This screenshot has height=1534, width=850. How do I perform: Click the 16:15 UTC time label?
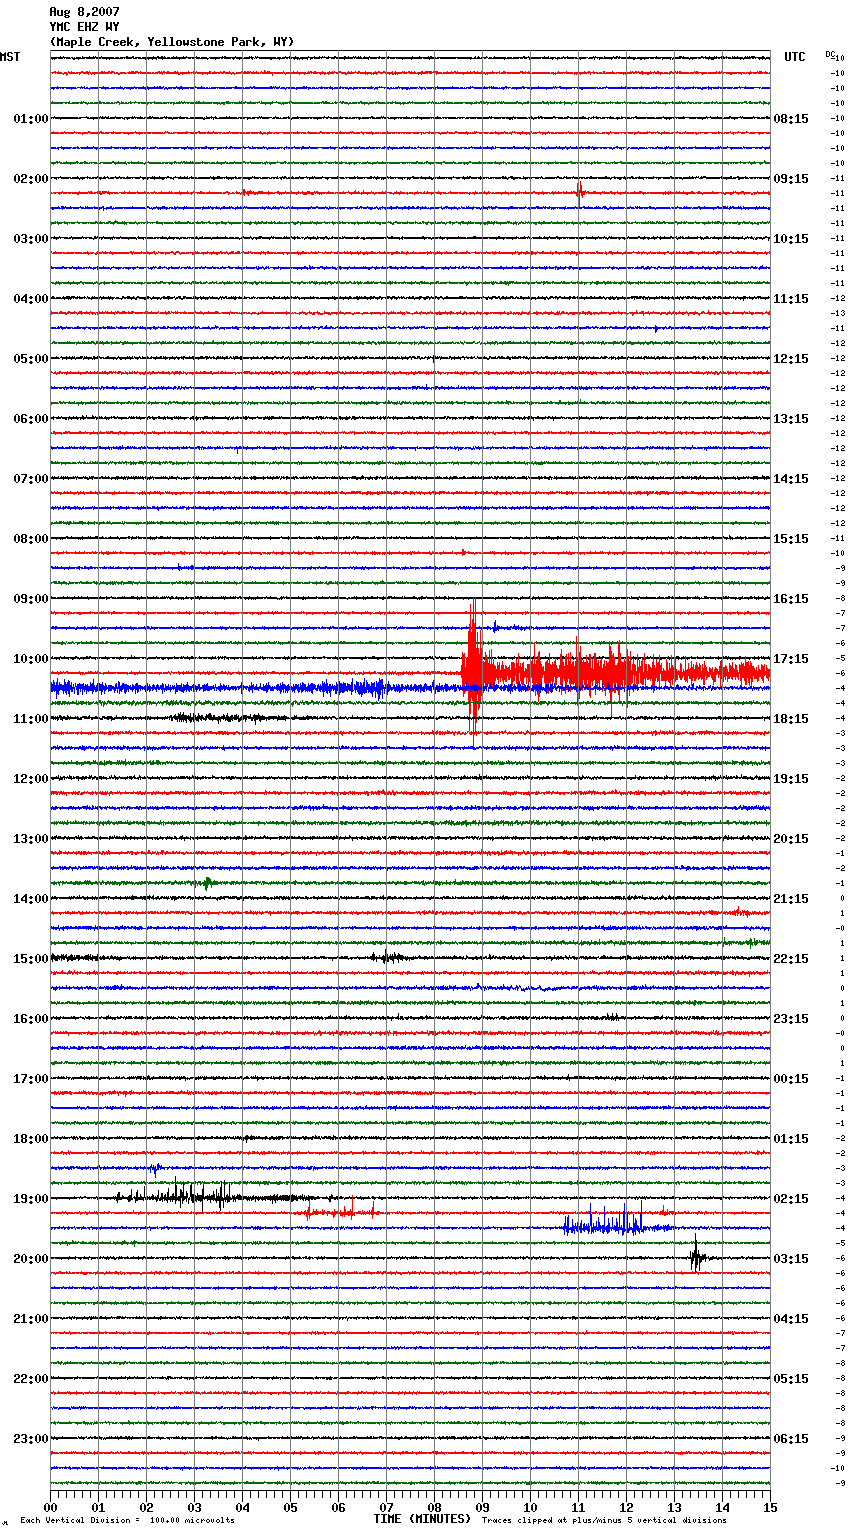pos(791,599)
